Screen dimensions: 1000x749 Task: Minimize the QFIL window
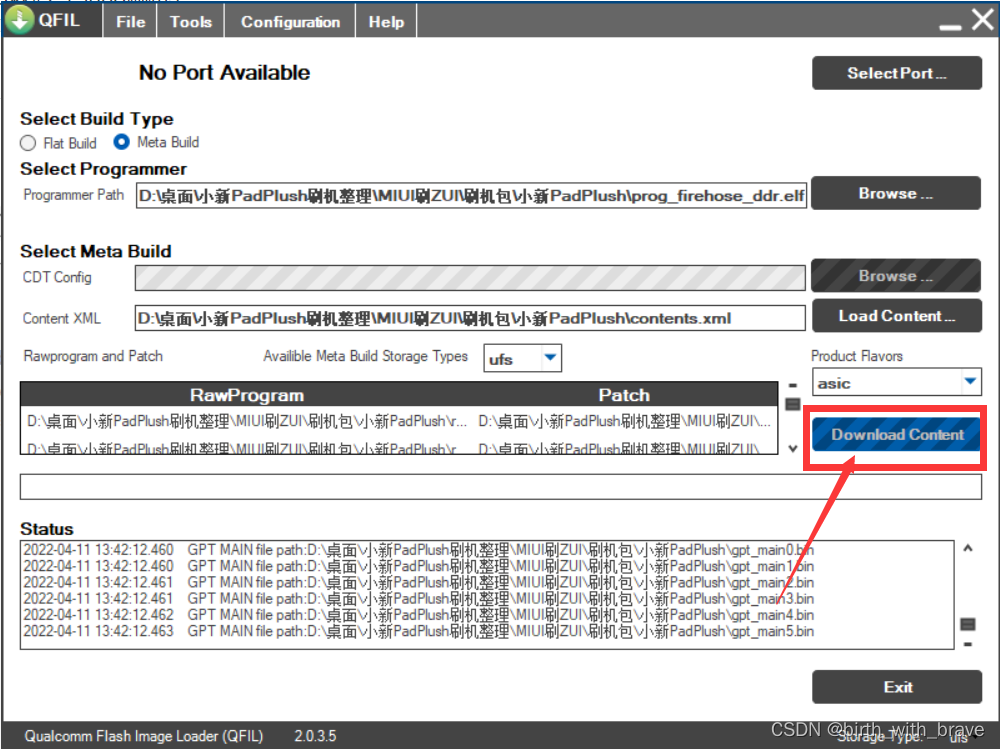(950, 27)
